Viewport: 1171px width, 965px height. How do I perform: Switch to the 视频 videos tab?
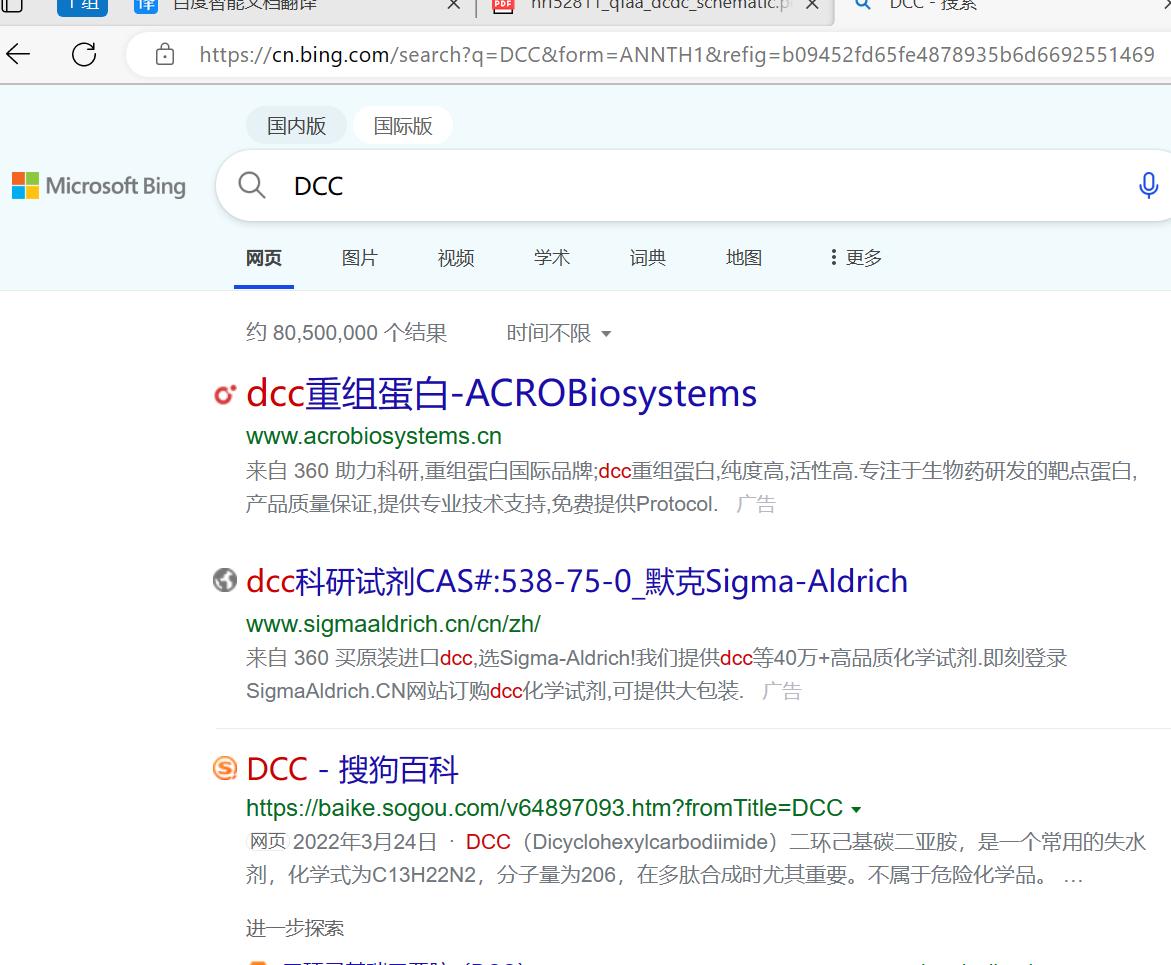tap(456, 258)
